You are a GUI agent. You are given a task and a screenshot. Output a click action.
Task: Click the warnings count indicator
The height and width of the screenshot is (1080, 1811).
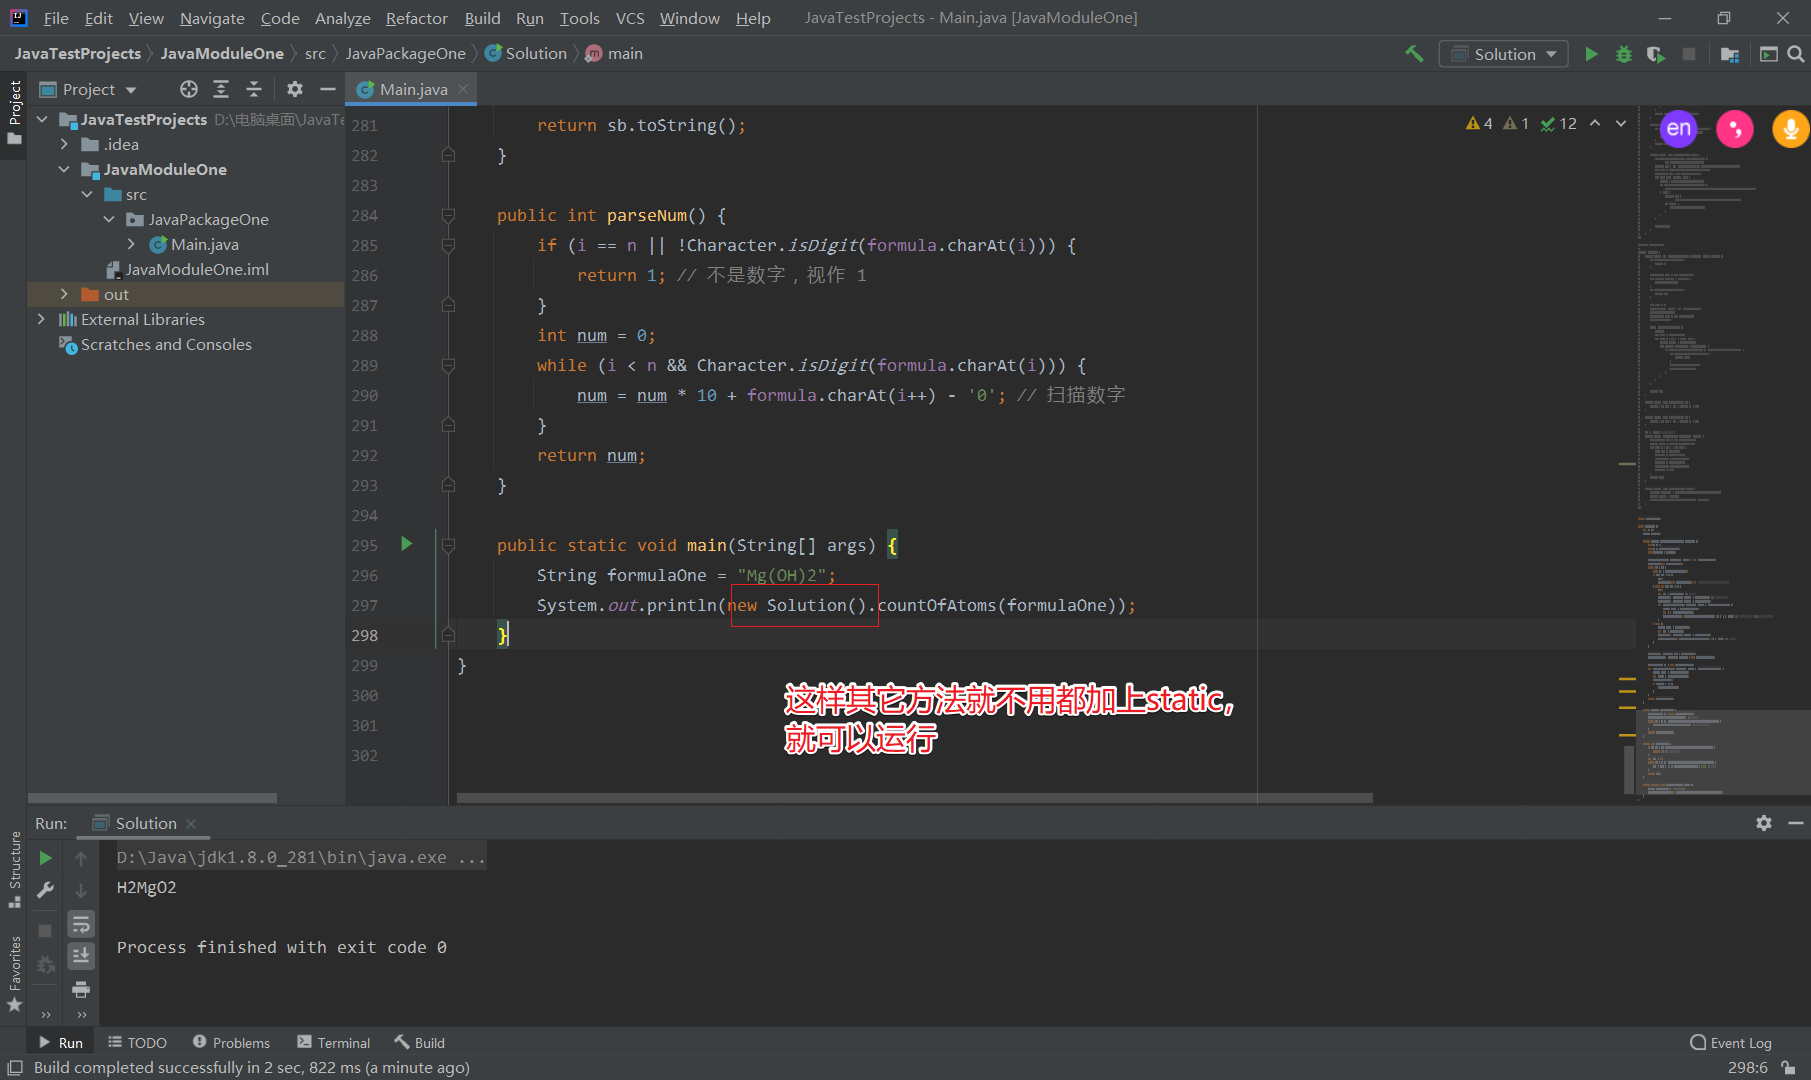(x=1480, y=124)
